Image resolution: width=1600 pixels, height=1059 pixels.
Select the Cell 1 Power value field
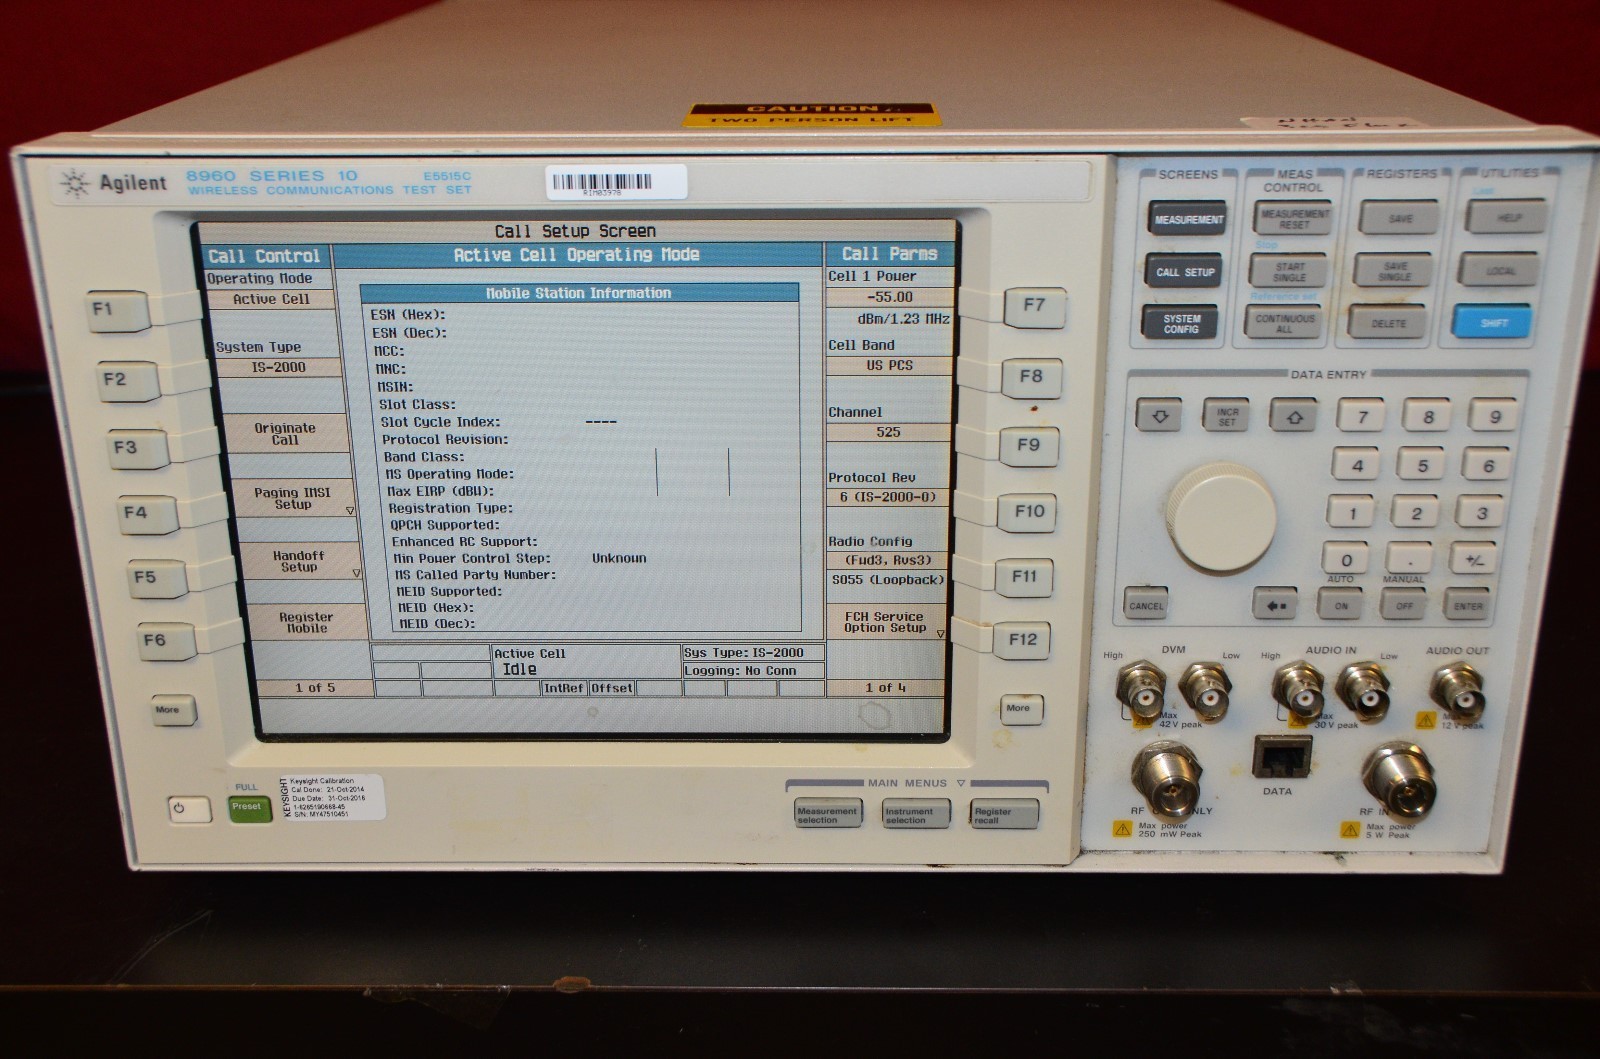[889, 297]
